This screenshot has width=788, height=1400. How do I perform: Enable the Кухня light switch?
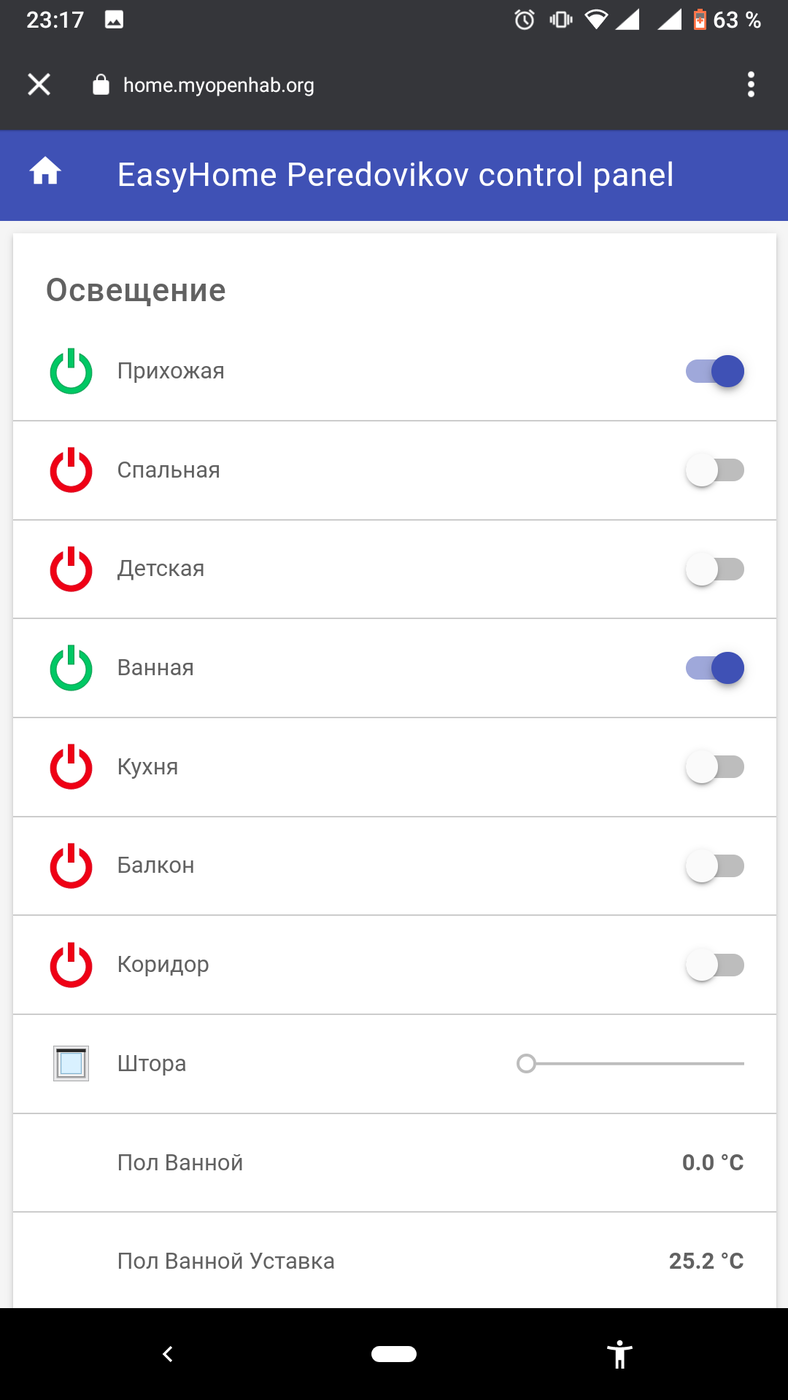tap(715, 767)
